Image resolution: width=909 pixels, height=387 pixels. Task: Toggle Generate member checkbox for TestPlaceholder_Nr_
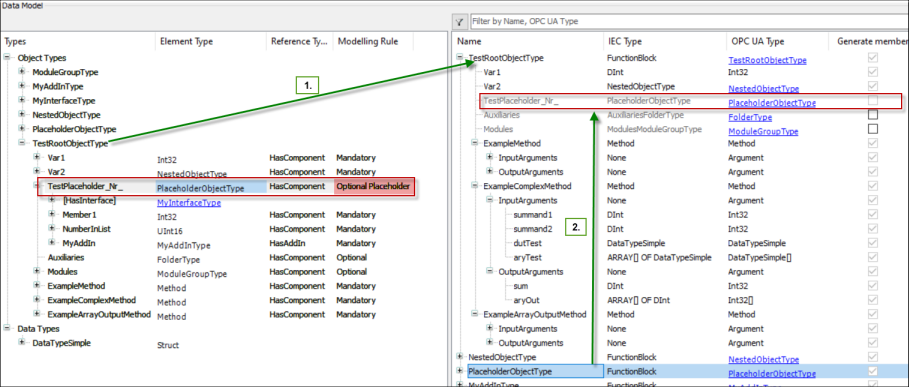pos(872,101)
